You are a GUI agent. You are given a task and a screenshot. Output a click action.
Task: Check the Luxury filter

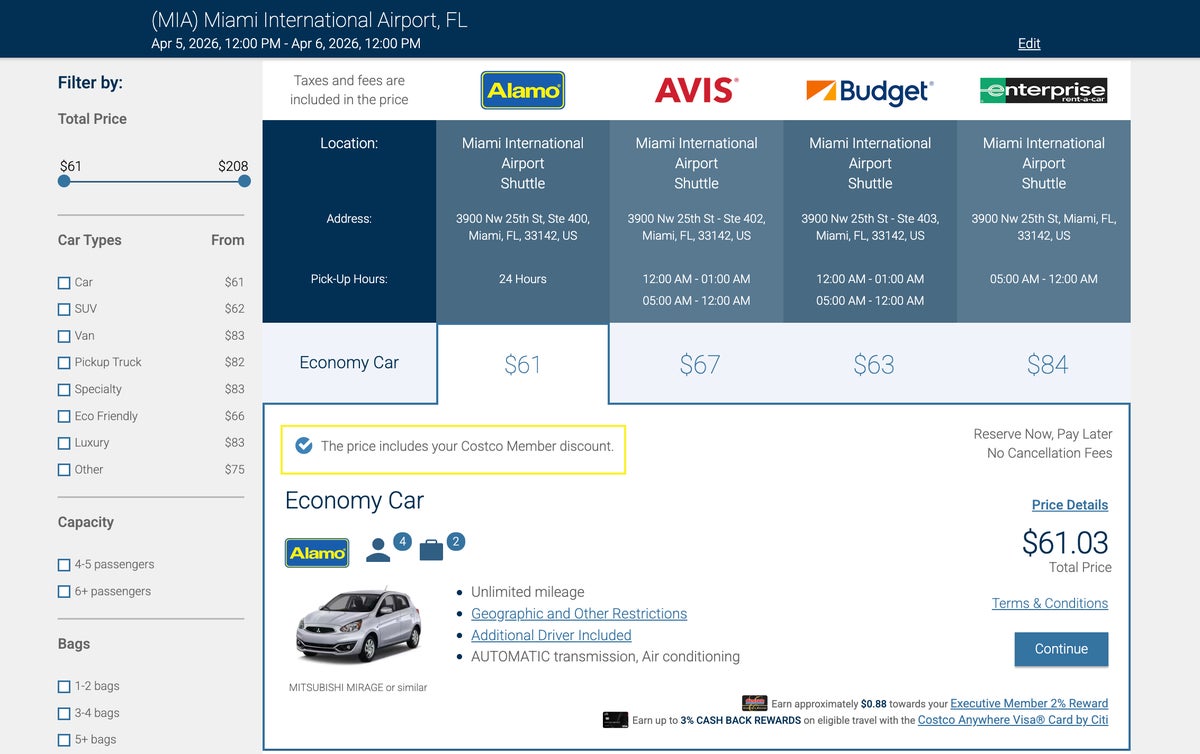tap(64, 443)
